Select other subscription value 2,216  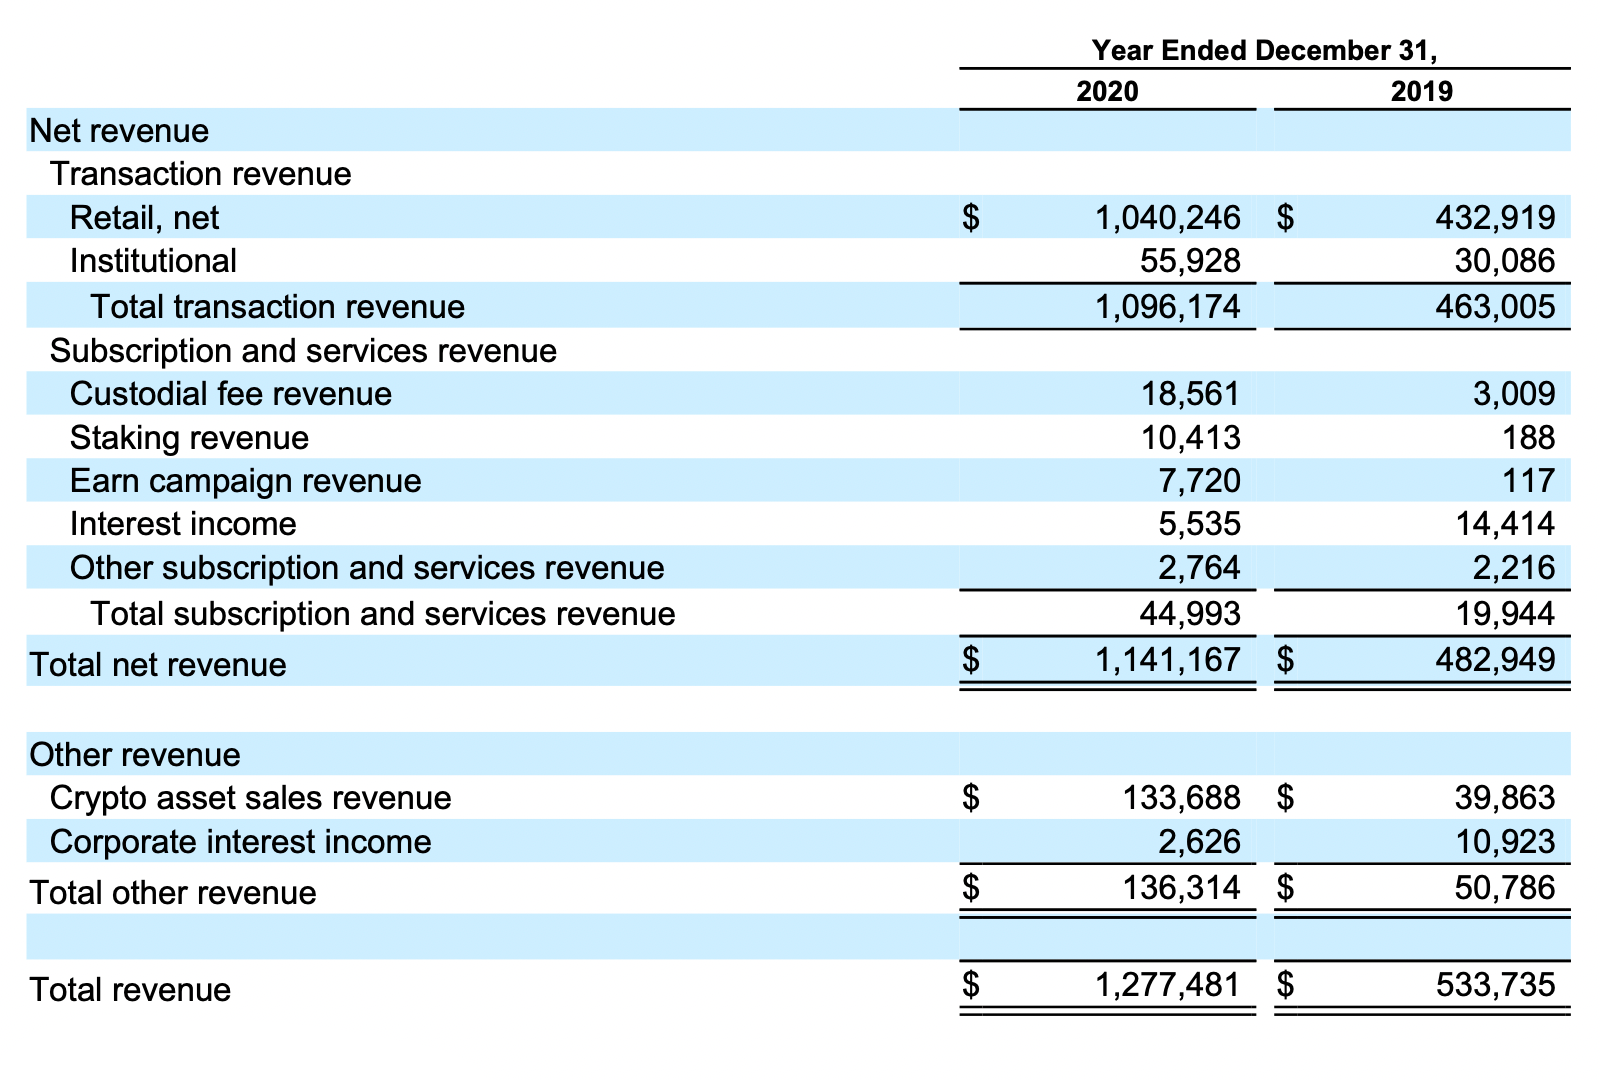click(1514, 568)
